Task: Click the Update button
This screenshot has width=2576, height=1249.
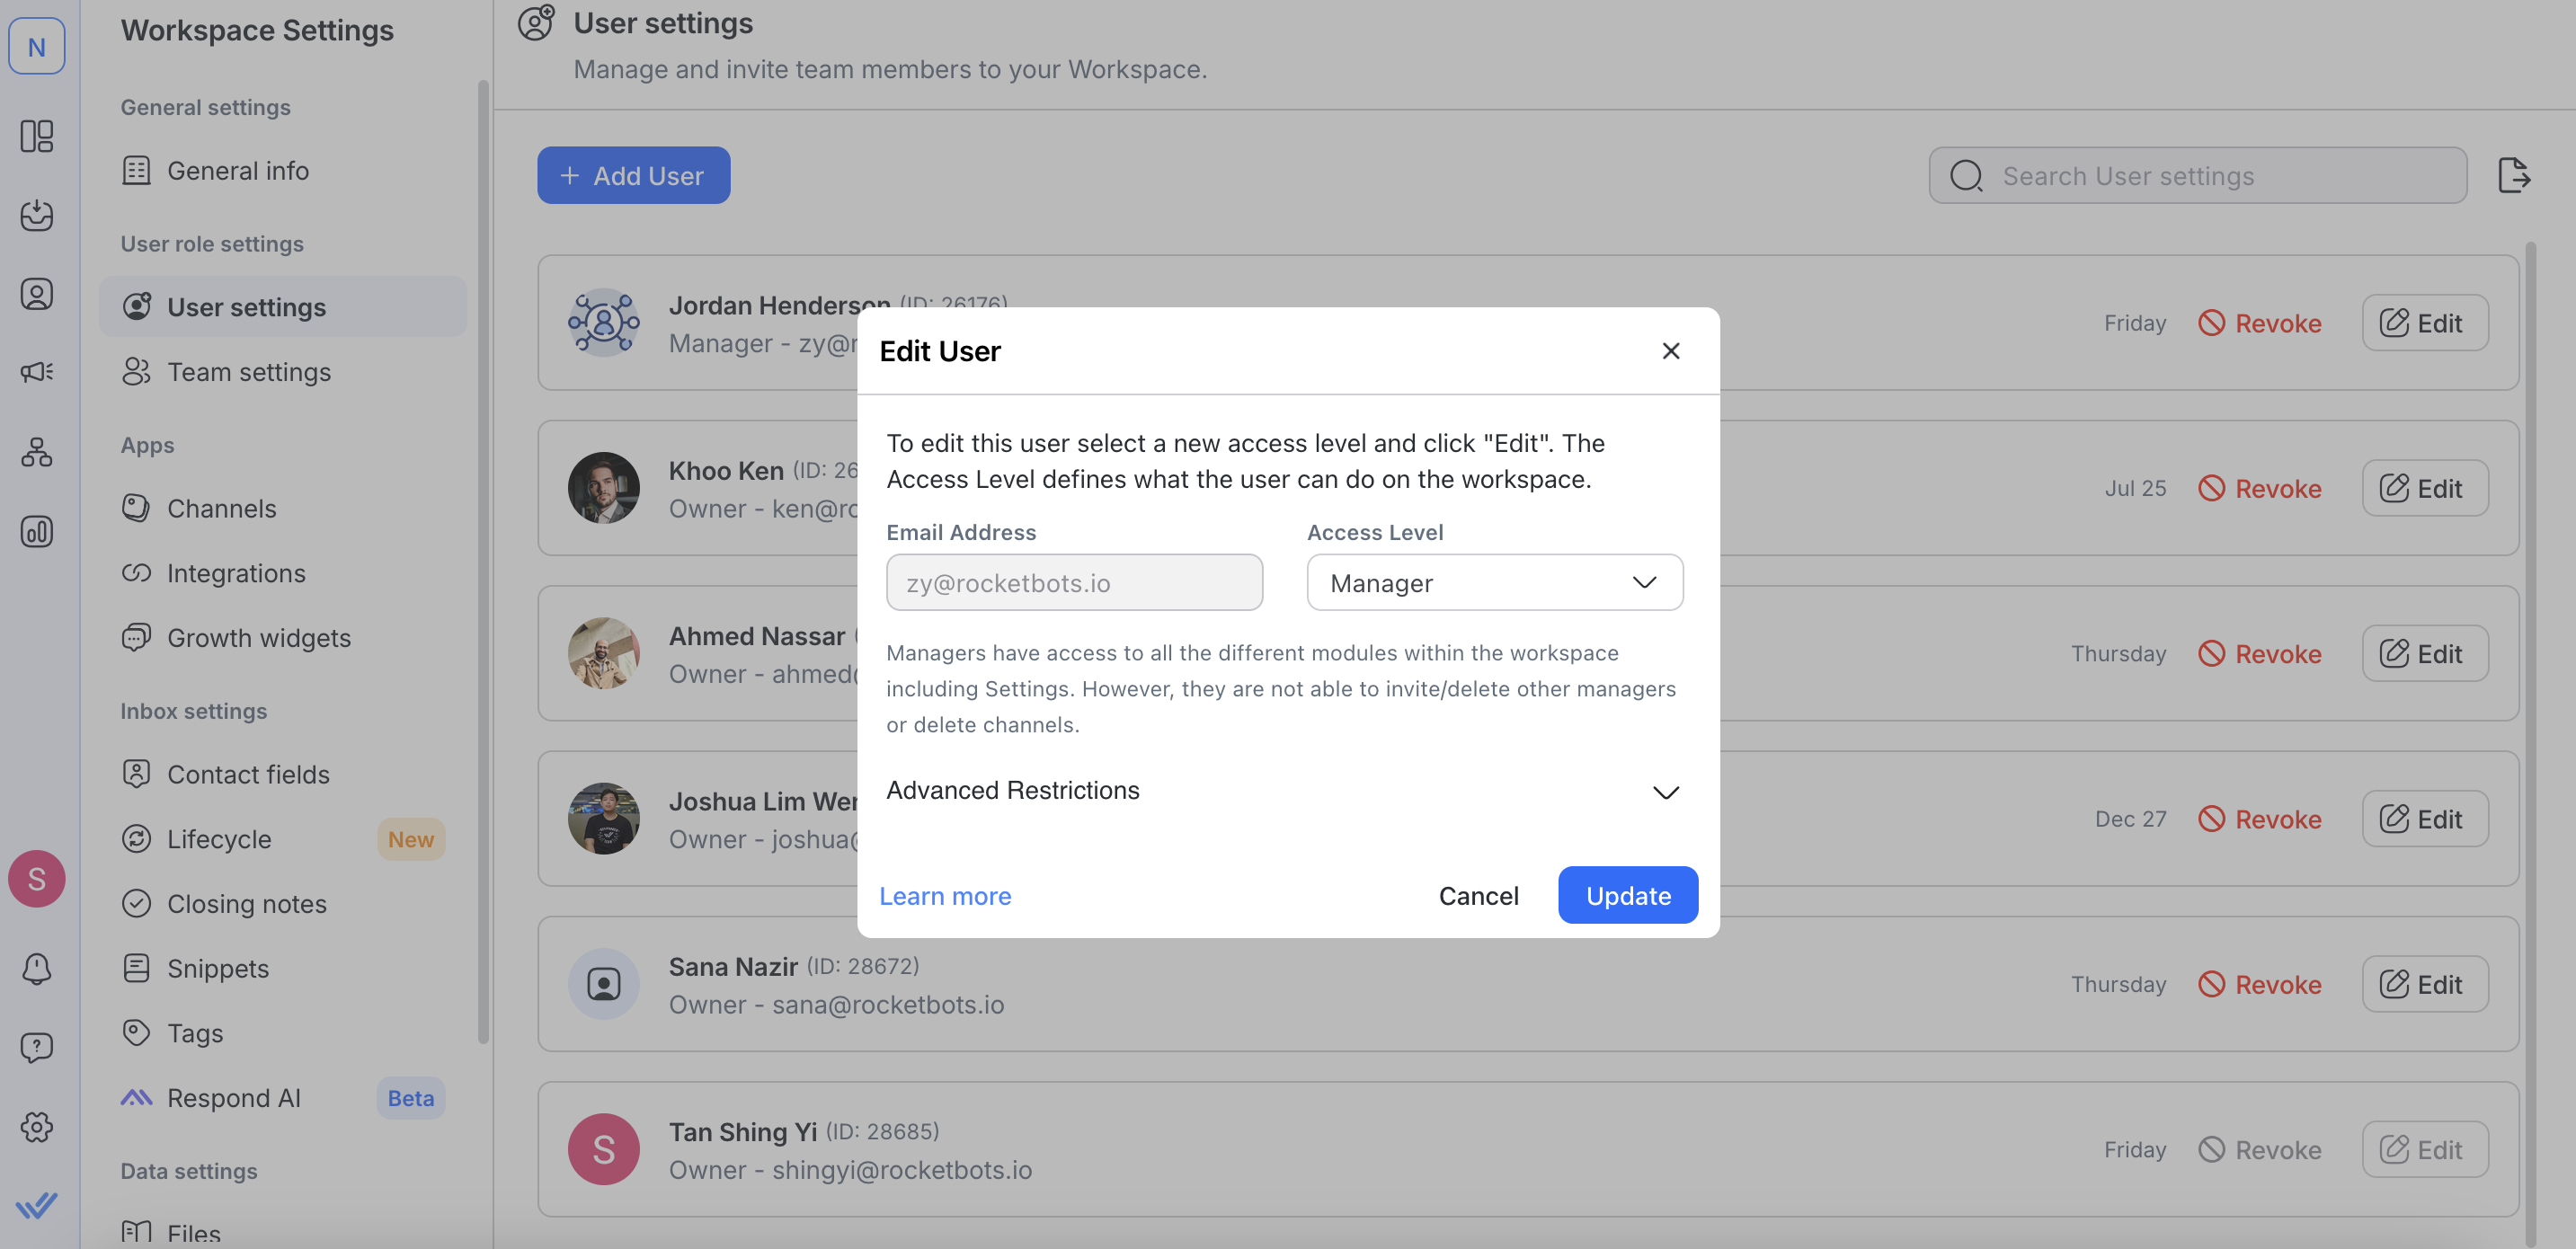Action: [1627, 895]
